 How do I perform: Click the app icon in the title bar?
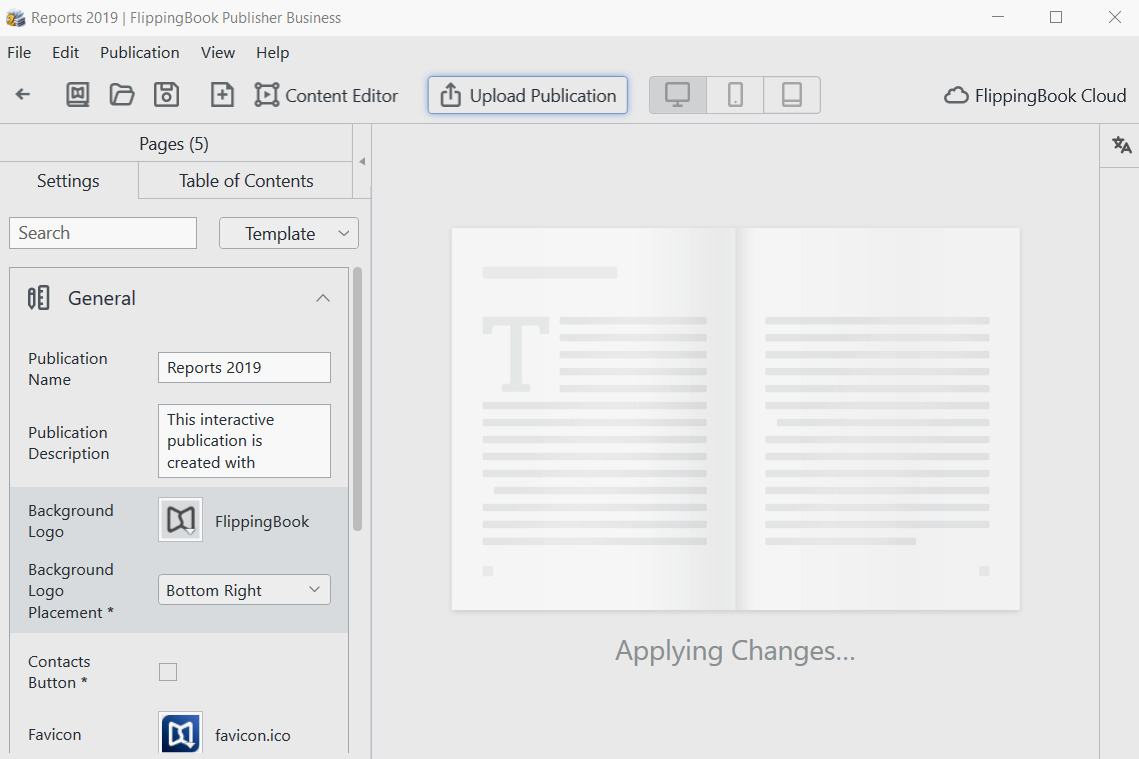click(x=15, y=17)
